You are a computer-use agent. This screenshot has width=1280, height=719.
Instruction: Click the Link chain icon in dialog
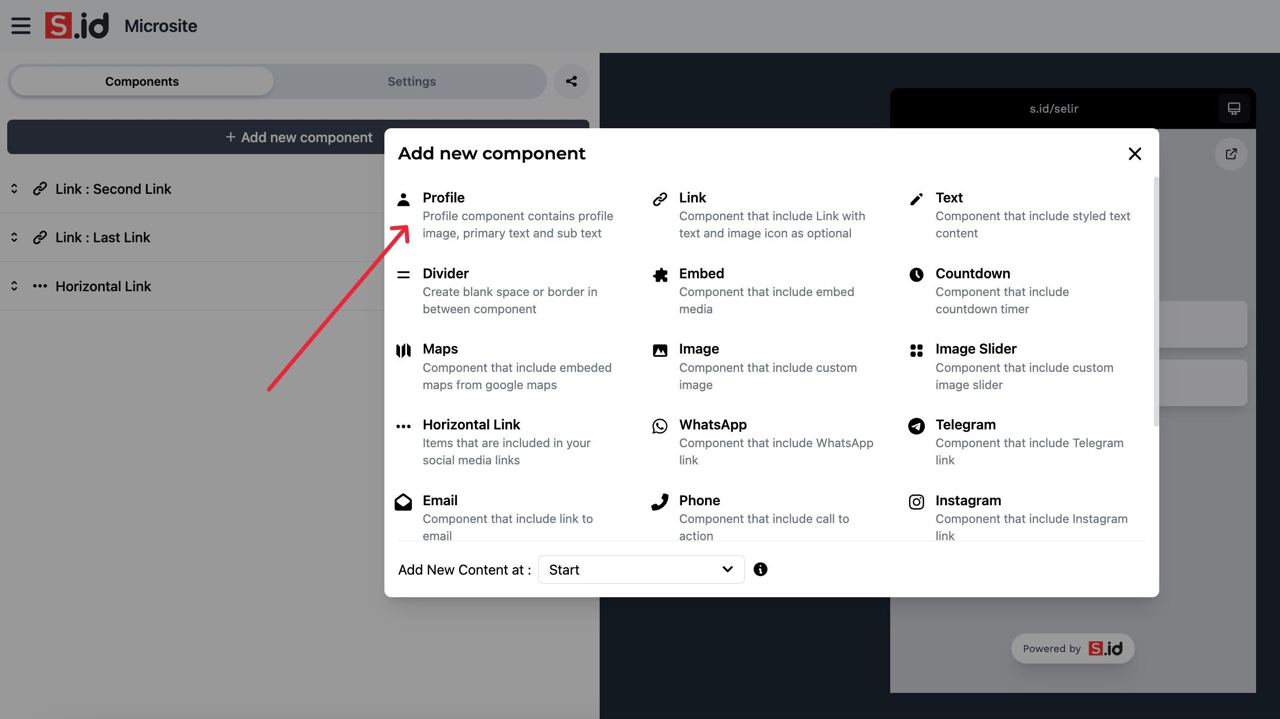pyautogui.click(x=660, y=199)
